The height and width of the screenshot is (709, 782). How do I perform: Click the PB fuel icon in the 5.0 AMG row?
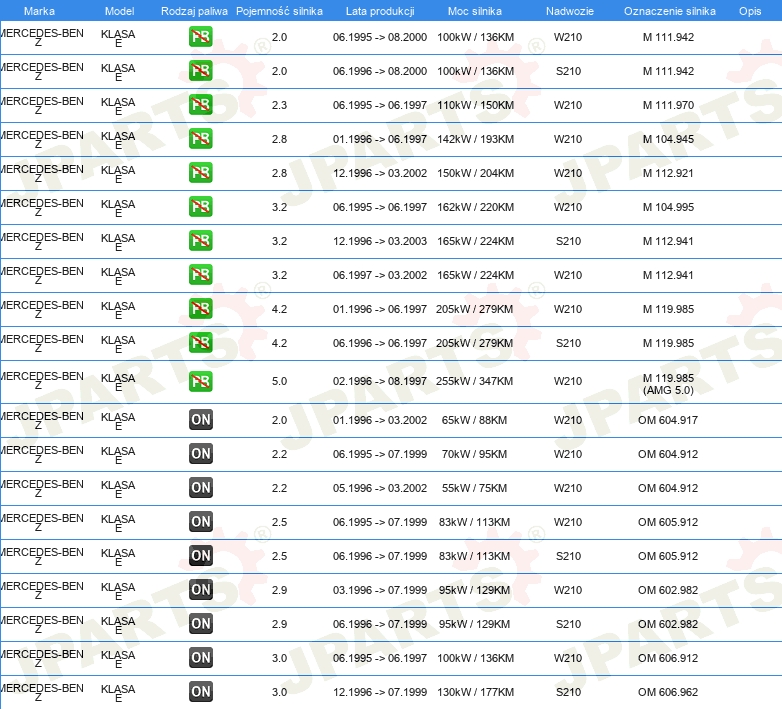[200, 381]
